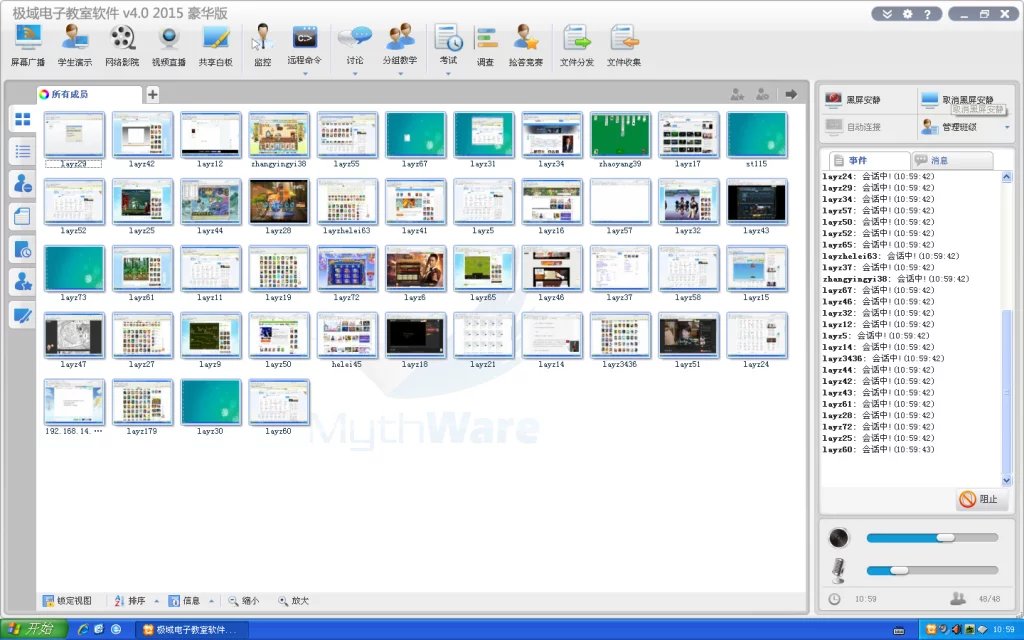Screen dimensions: 1024x640
Task: Select student thumbnail layzhelei63
Action: [347, 206]
